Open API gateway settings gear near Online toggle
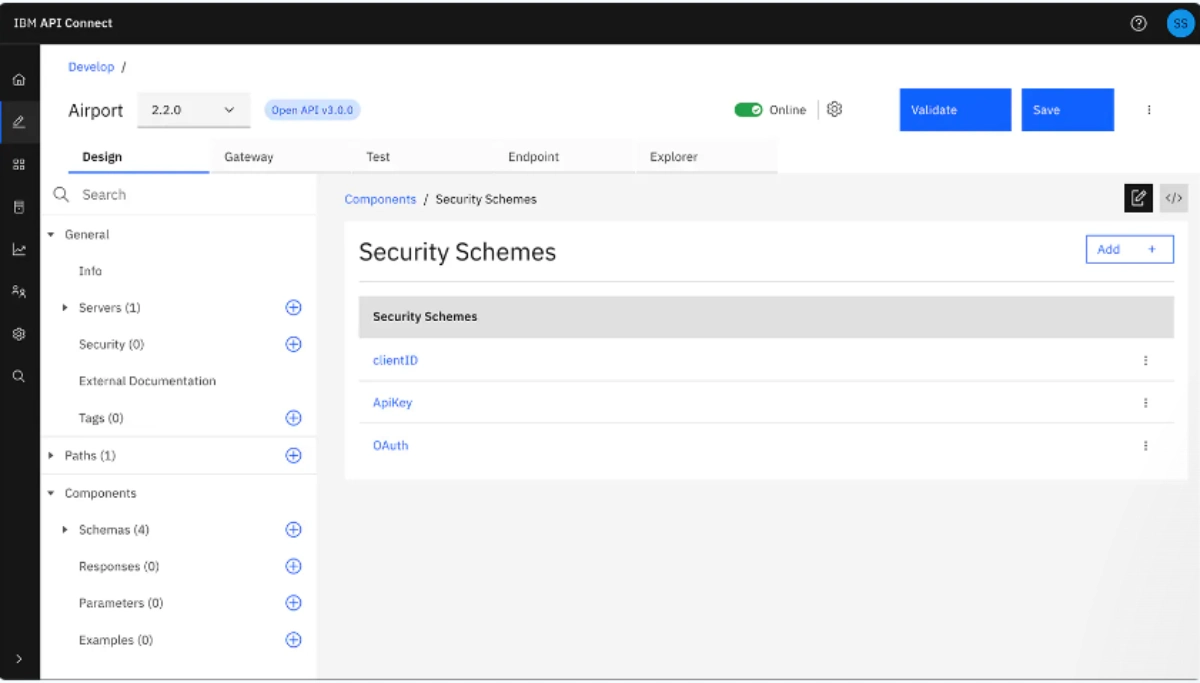 [835, 110]
